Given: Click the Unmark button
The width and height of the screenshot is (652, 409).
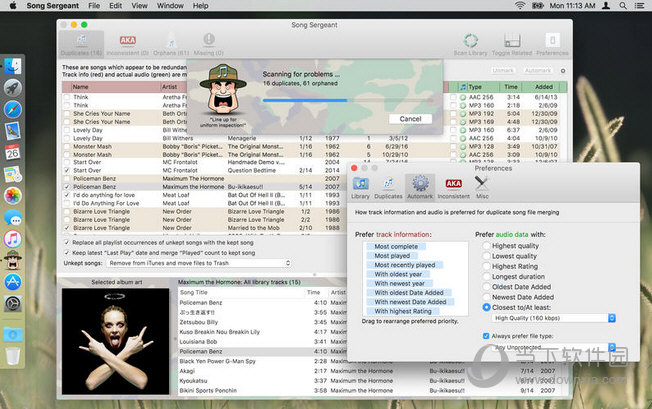Looking at the screenshot, I should [503, 71].
